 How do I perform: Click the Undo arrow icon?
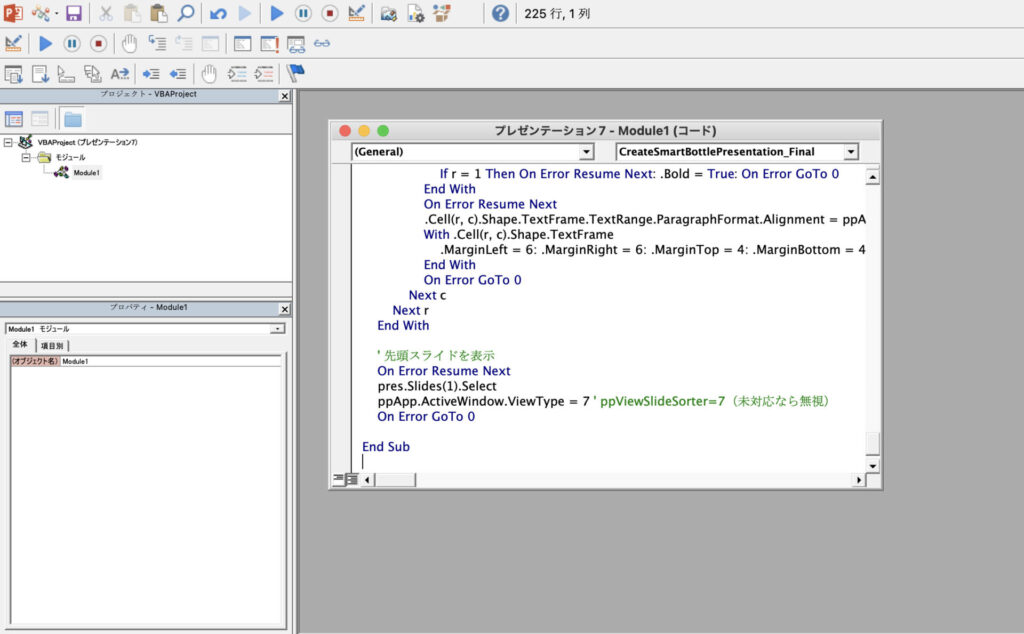tap(218, 14)
